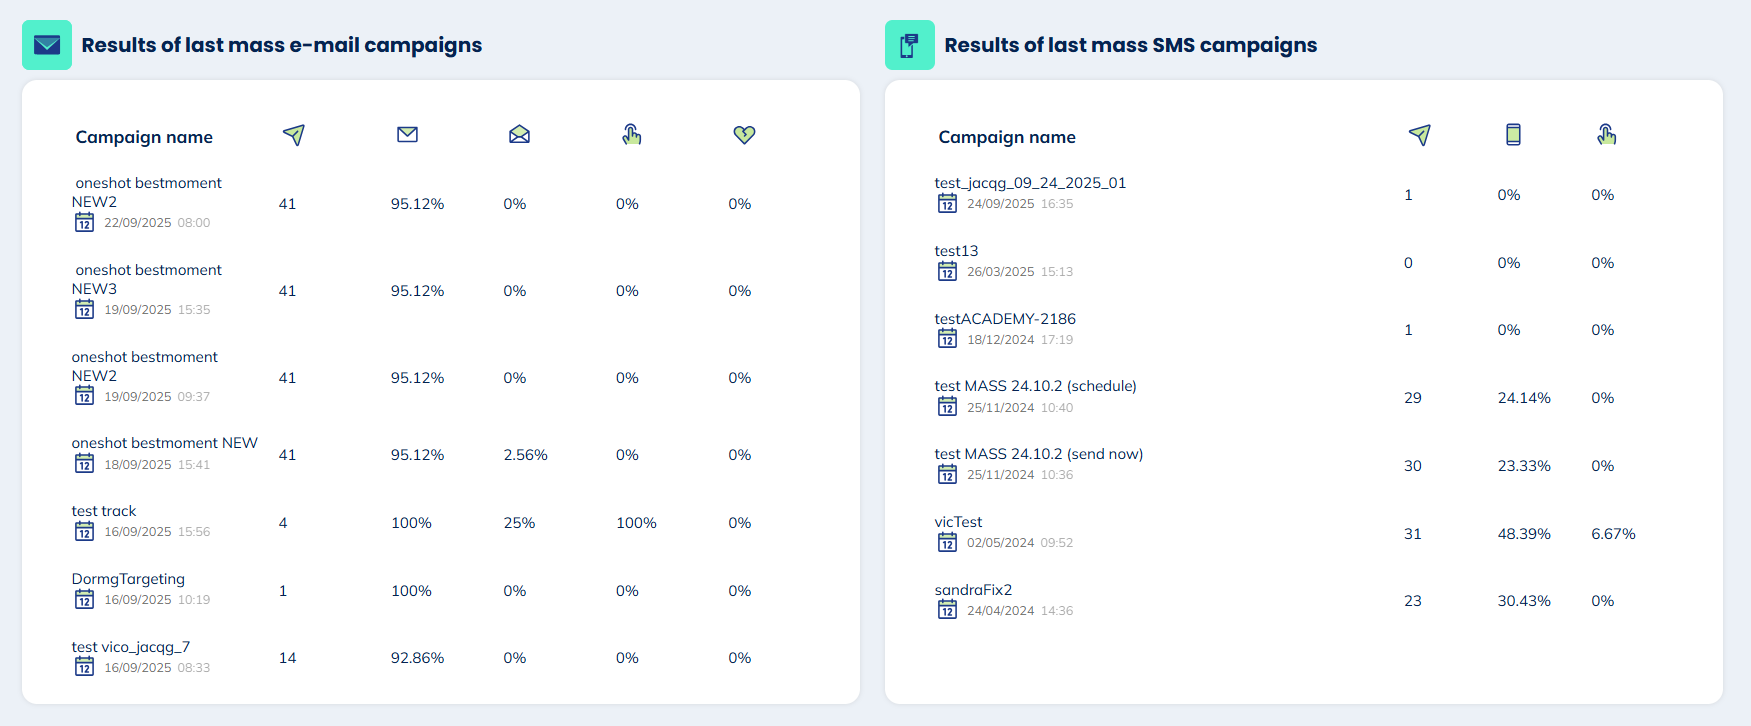
Task: Click calendar icon under vicTest campaign
Action: 947,543
